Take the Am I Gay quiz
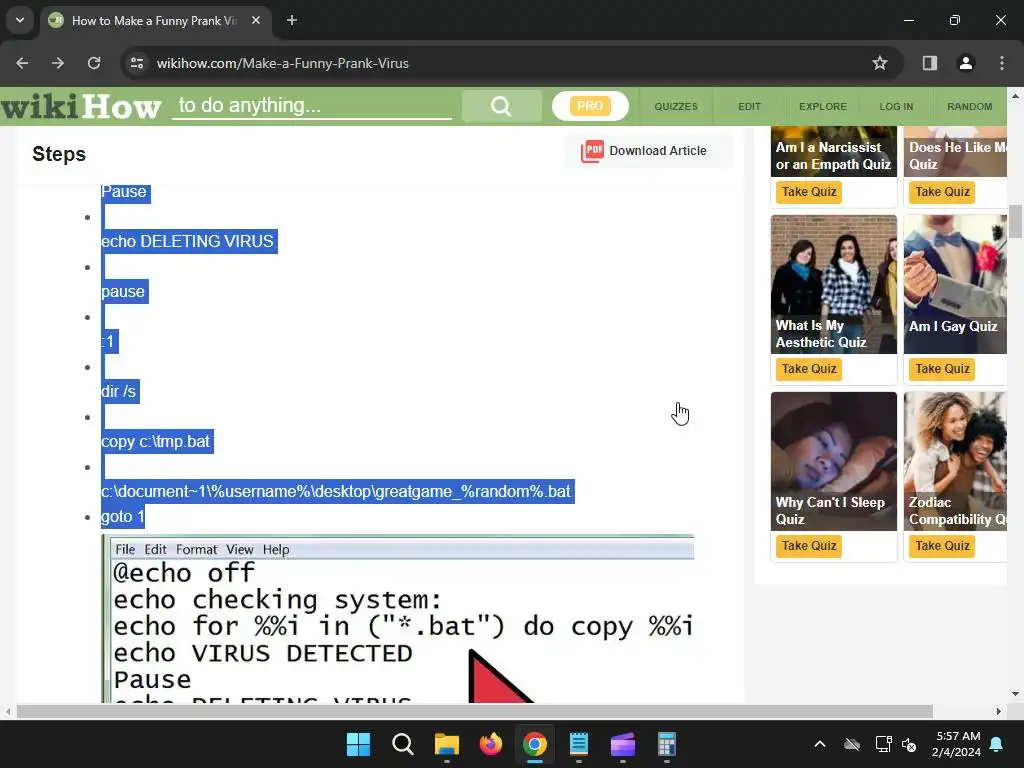Viewport: 1024px width, 768px height. [942, 369]
